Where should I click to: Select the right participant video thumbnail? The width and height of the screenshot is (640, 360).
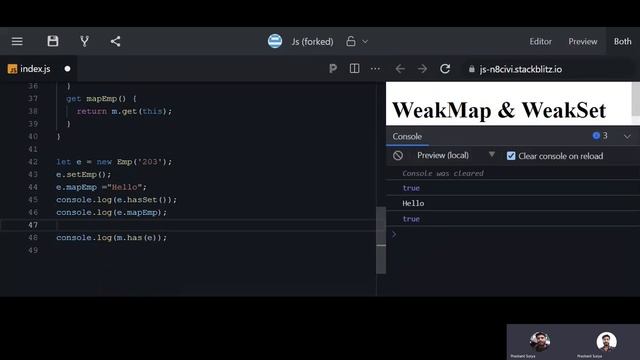point(606,342)
